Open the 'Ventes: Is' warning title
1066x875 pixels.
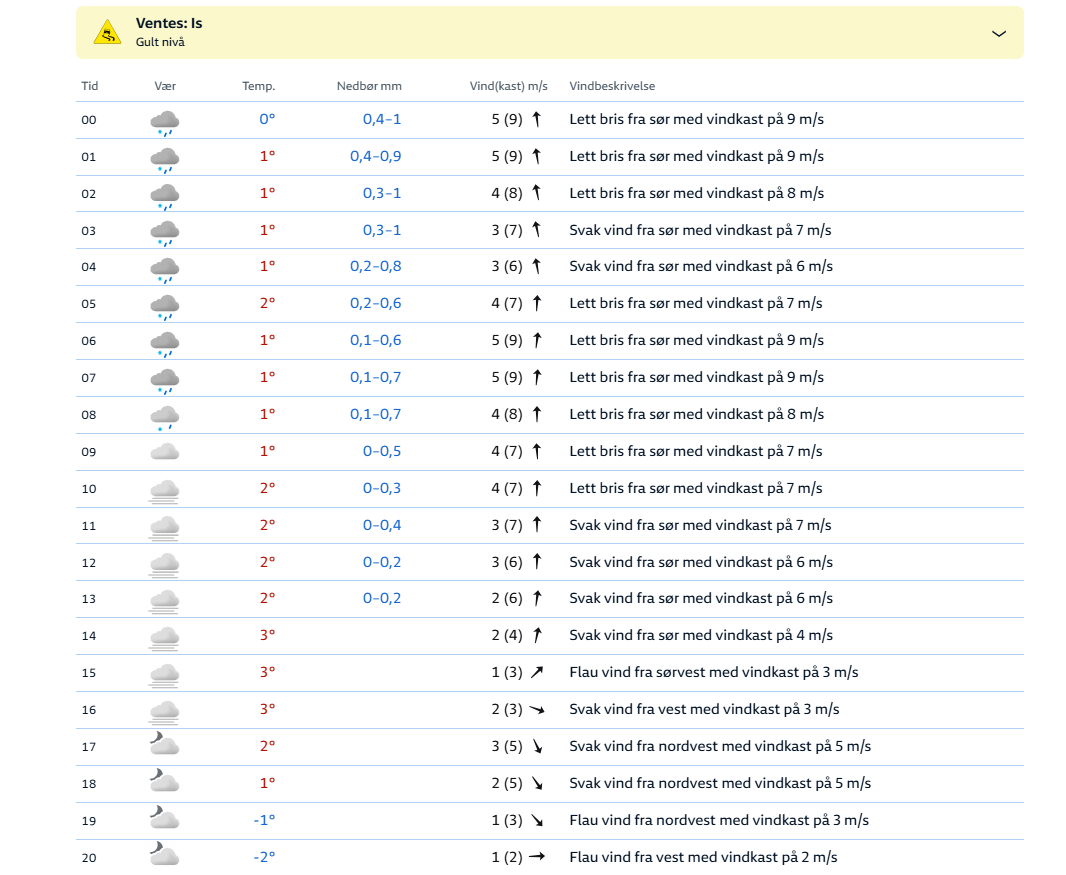[168, 23]
